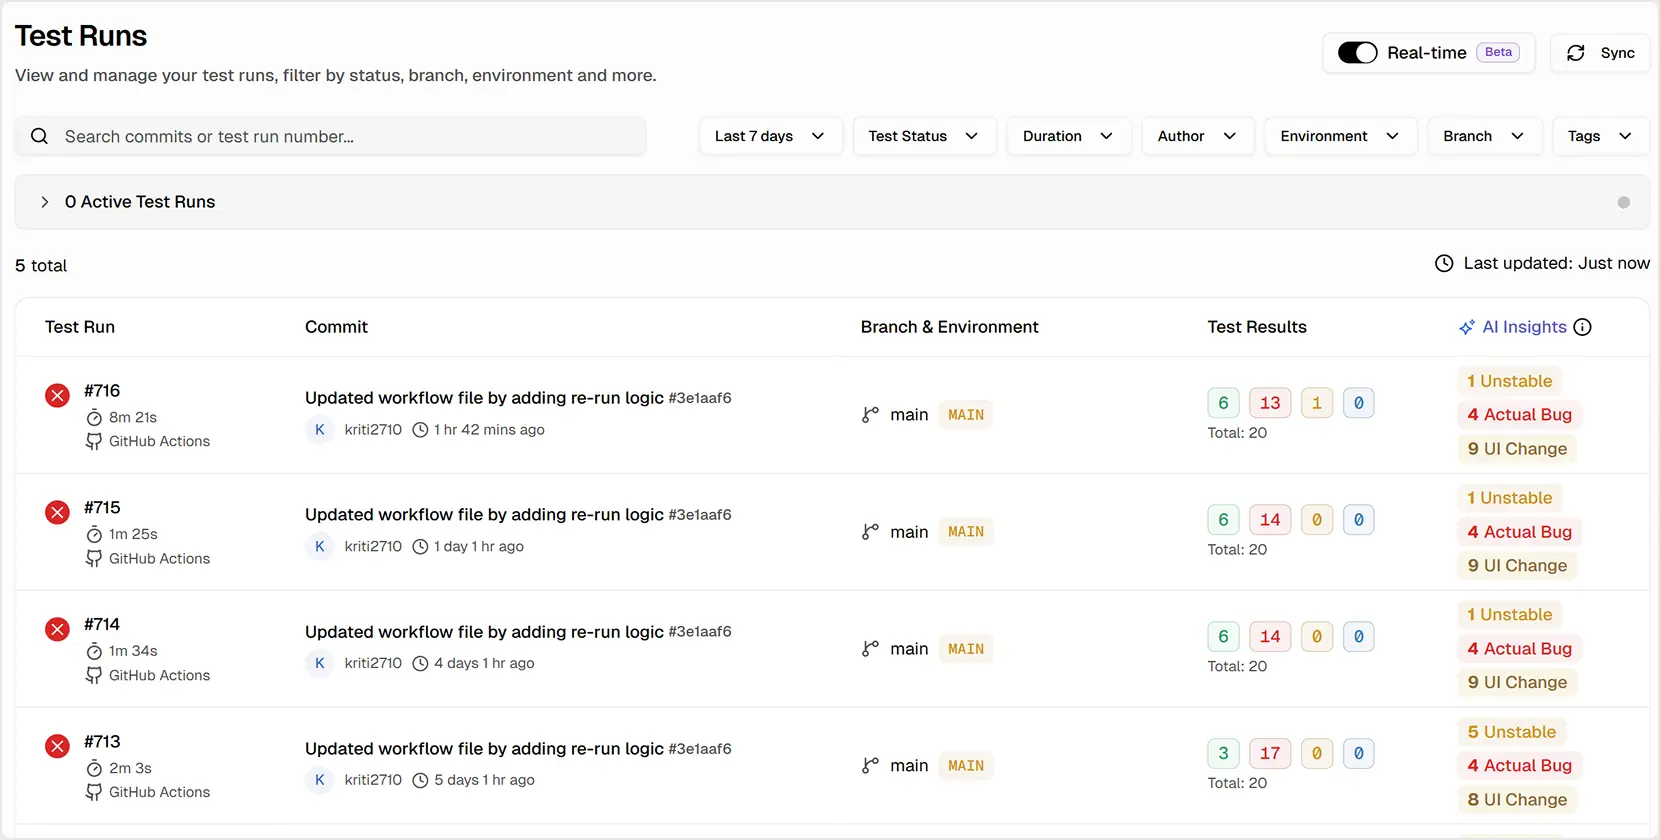This screenshot has width=1660, height=840.
Task: Click the skipped count 0 badge in row #716
Action: pos(1358,403)
